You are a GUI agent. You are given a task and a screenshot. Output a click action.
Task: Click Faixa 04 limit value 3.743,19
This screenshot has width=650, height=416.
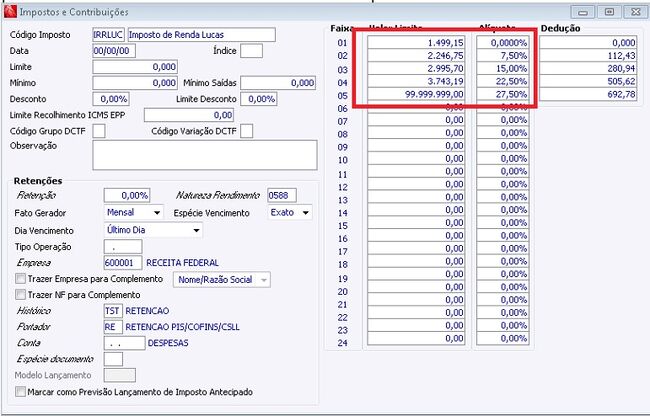416,81
